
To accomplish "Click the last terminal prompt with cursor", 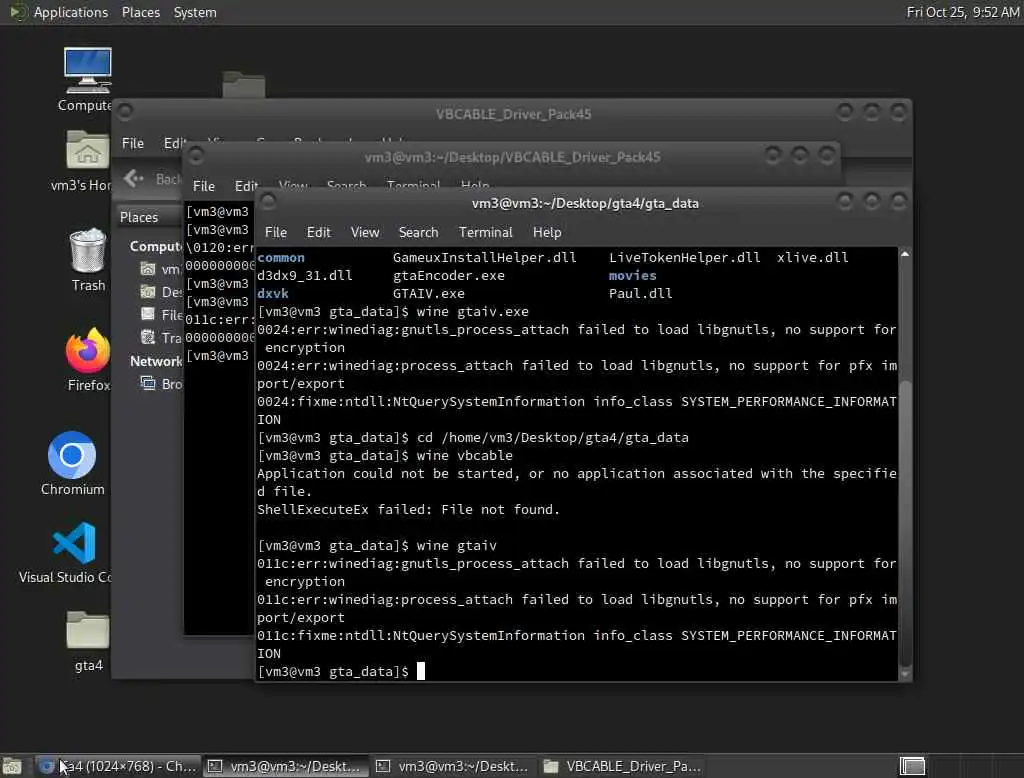I will 341,672.
